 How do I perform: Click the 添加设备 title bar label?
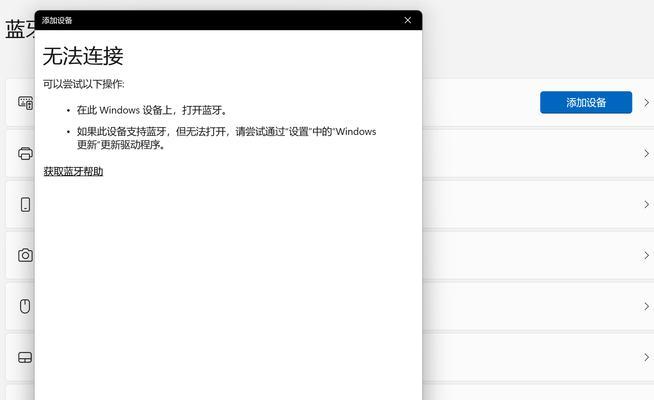57,20
